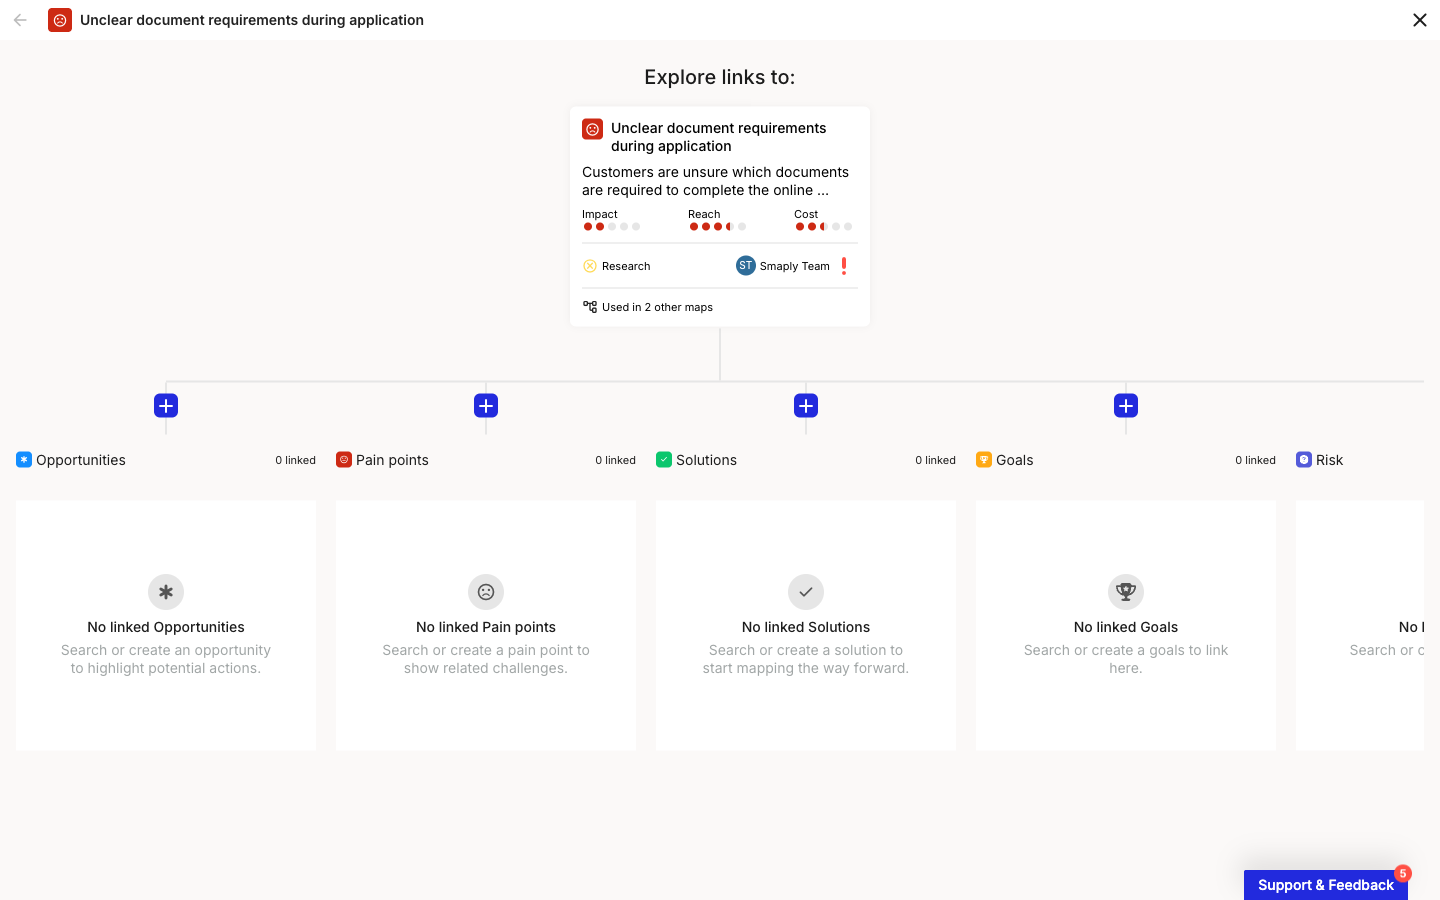Viewport: 1440px width, 900px height.
Task: Click the card title 'Unclear document requirements during application'
Action: 718,137
